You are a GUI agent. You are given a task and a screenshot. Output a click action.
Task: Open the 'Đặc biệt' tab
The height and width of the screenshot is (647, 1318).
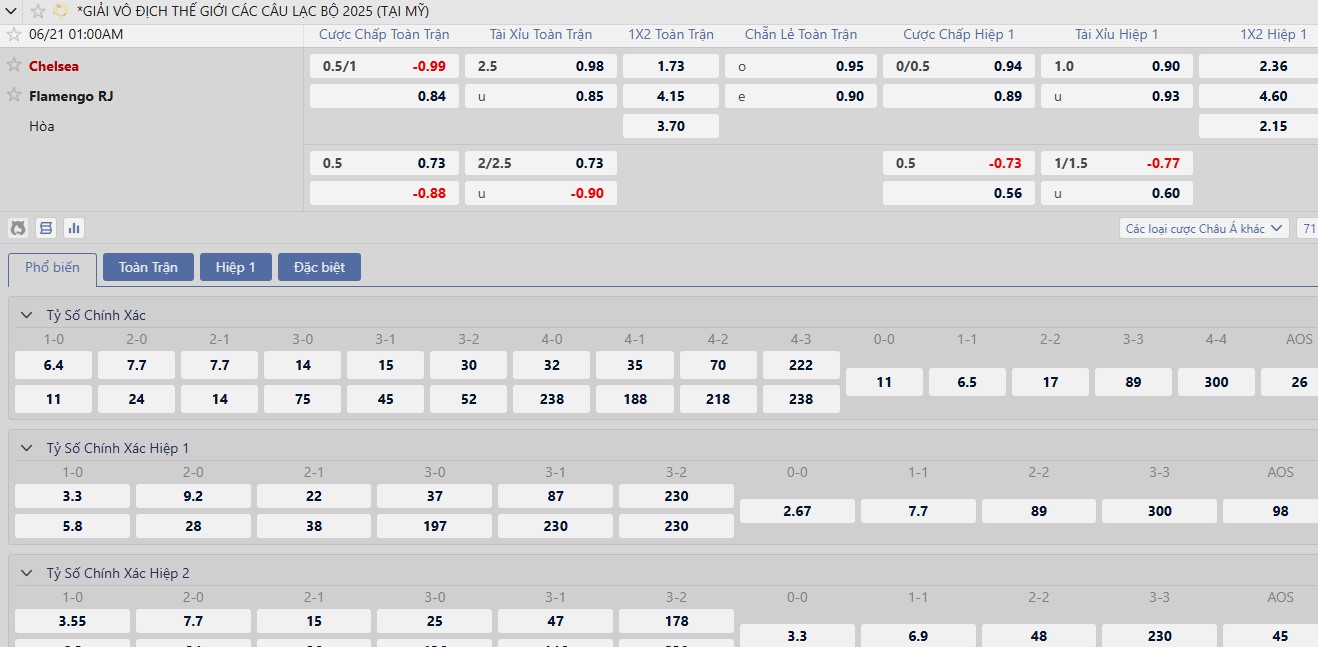point(319,267)
